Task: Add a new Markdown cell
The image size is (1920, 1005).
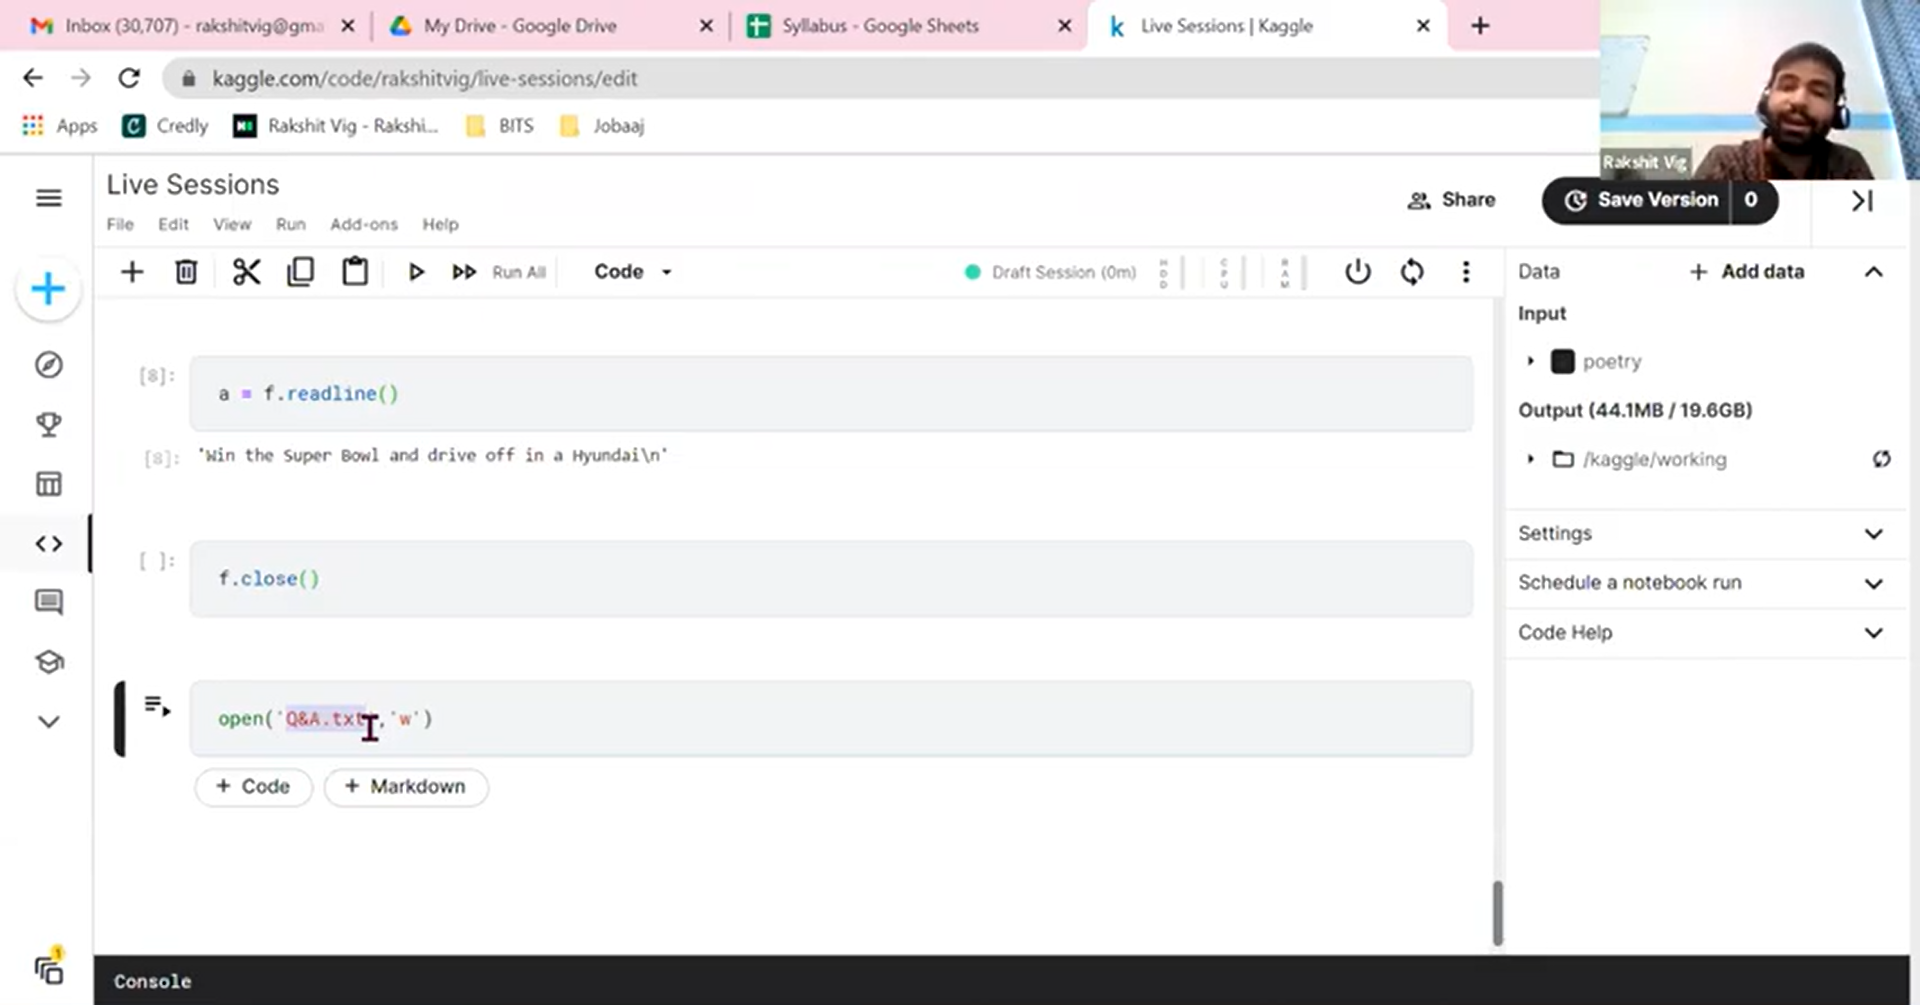Action: click(406, 787)
